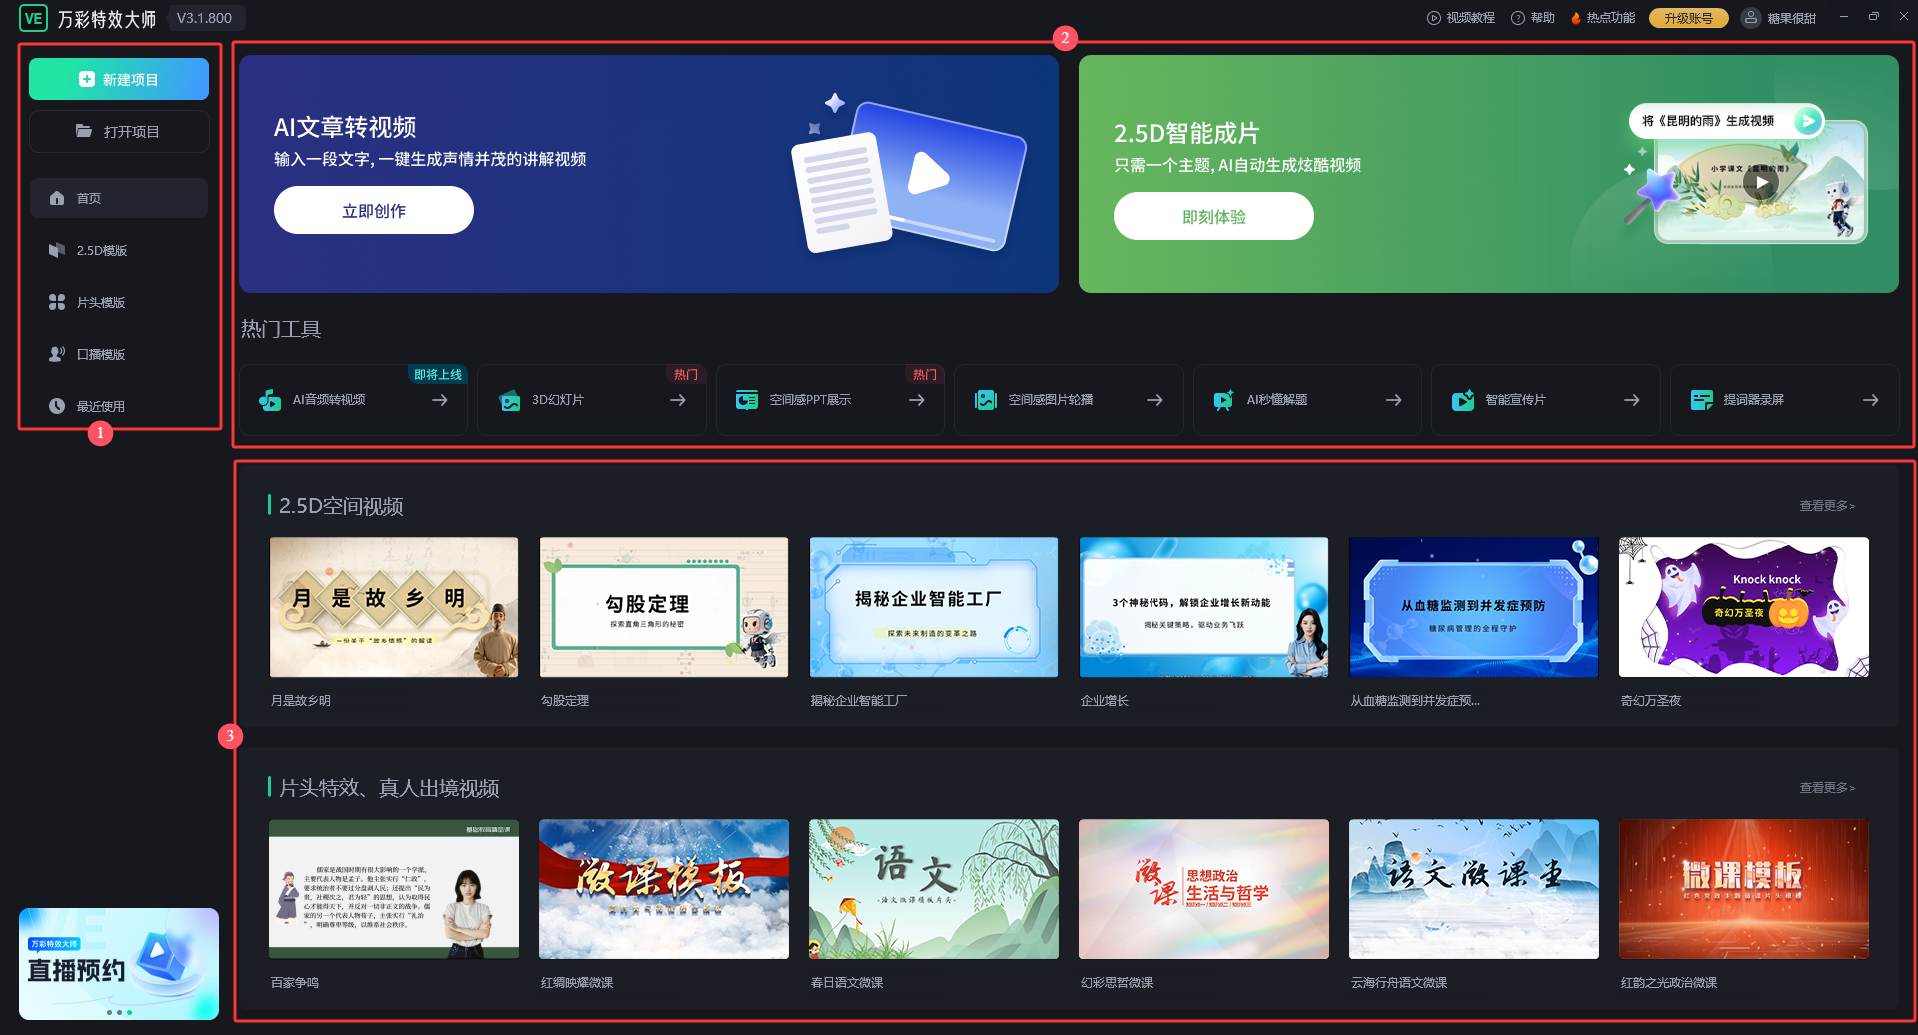Click the arrow on 提词器录屏 card
The image size is (1918, 1035).
tap(1870, 400)
